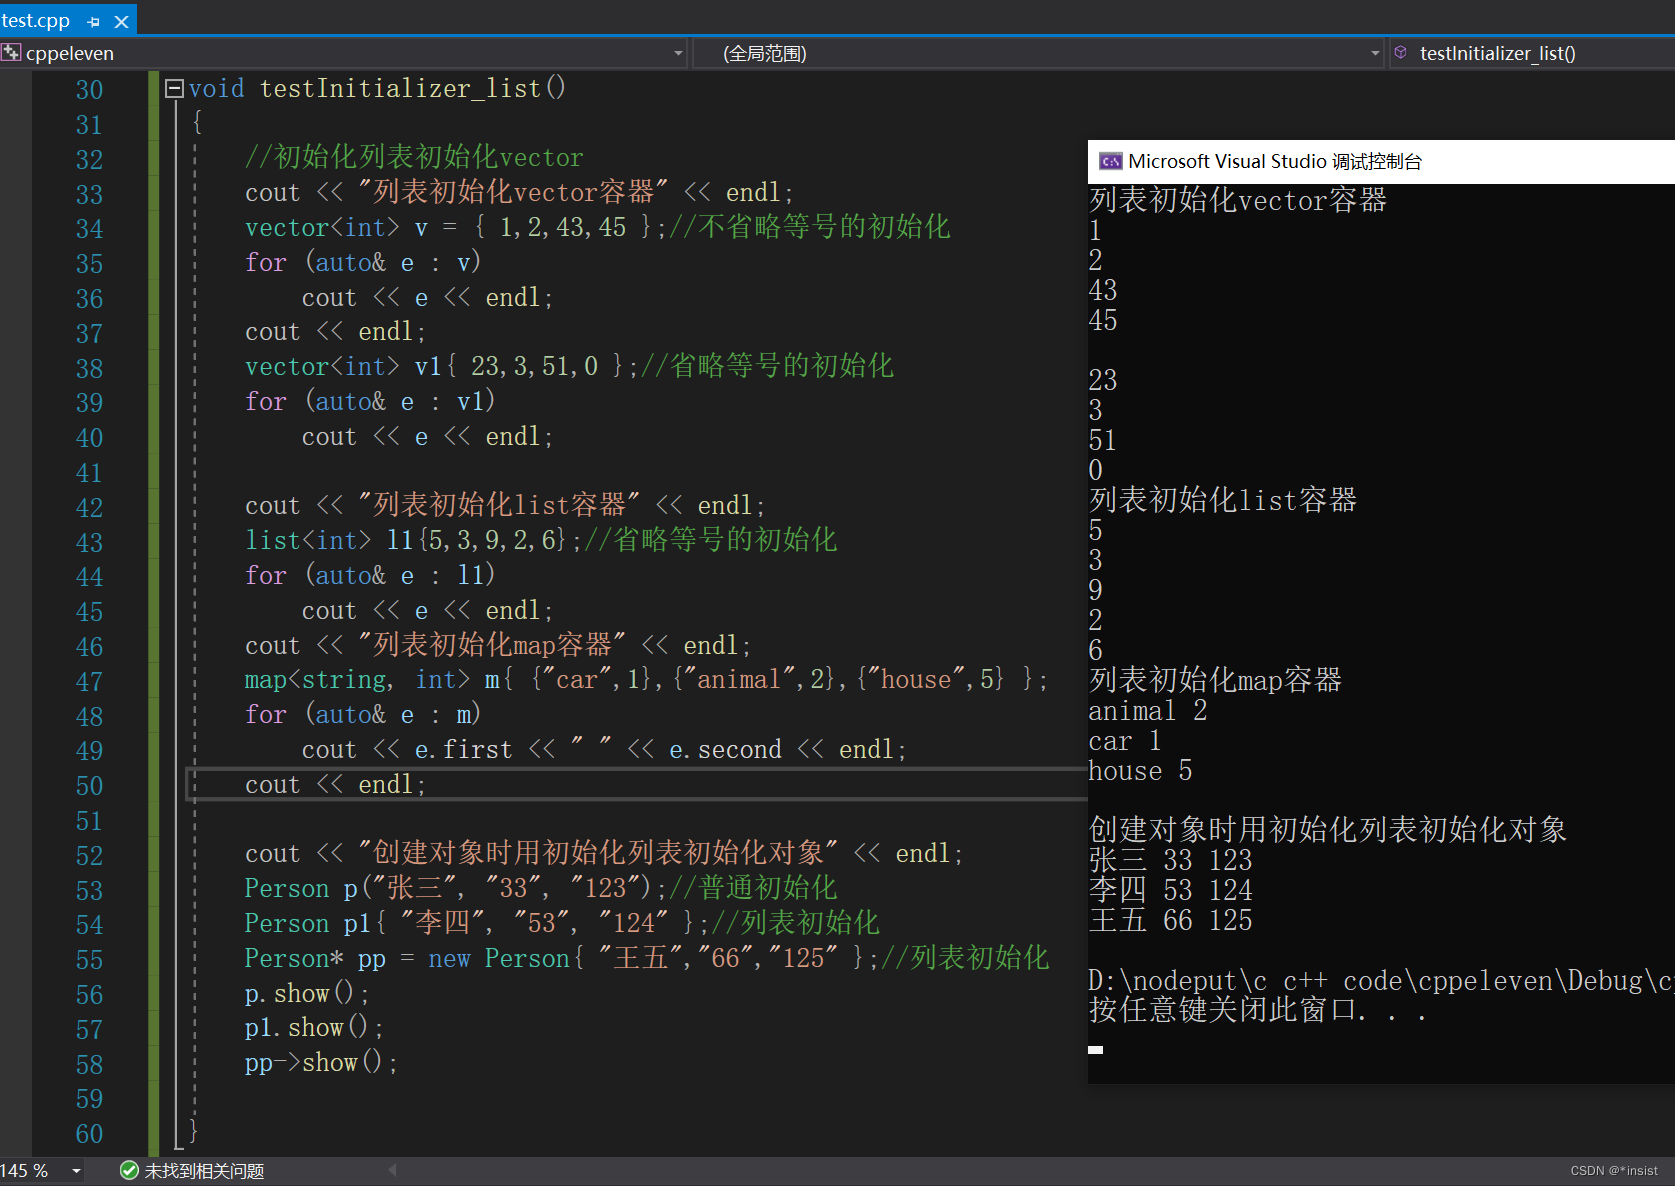This screenshot has width=1675, height=1186.
Task: Click the map<string, int> m declaration line
Action: click(x=646, y=680)
